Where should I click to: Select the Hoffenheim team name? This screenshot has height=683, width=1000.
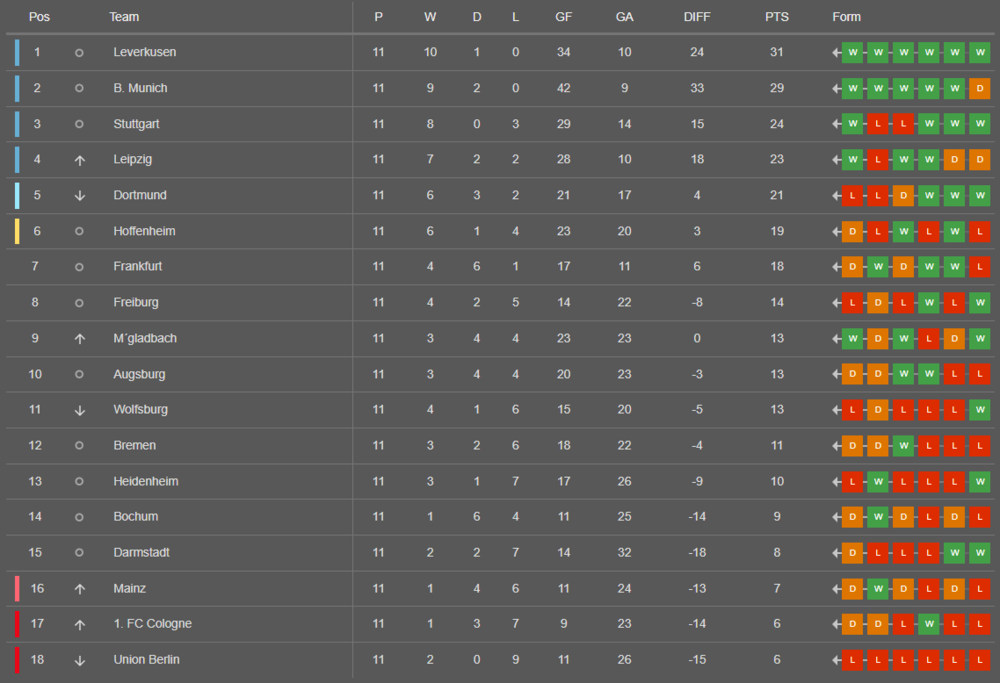tap(144, 231)
